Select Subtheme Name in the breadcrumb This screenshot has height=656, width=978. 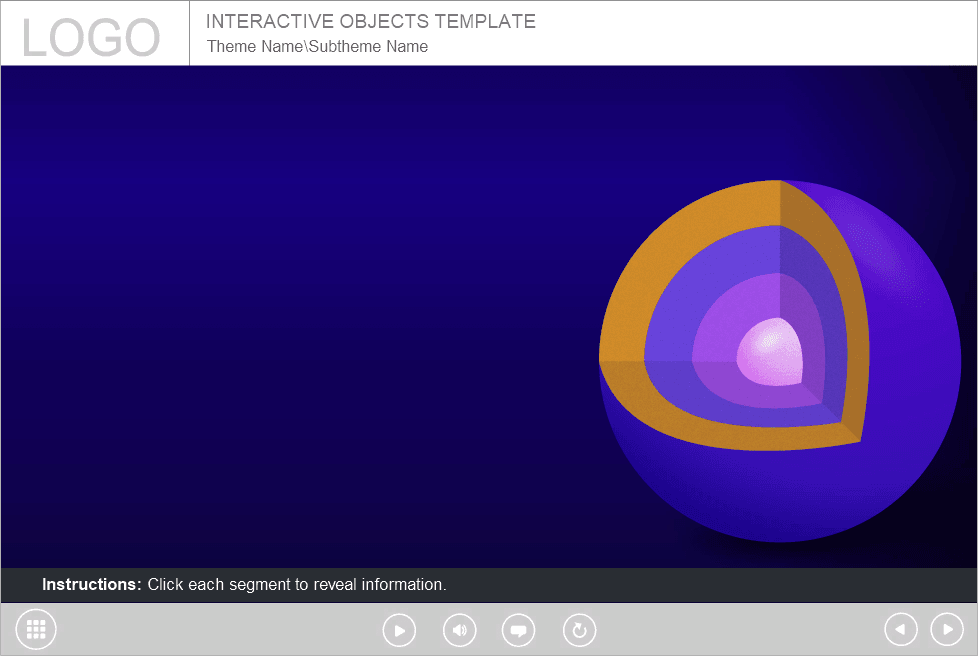(368, 46)
